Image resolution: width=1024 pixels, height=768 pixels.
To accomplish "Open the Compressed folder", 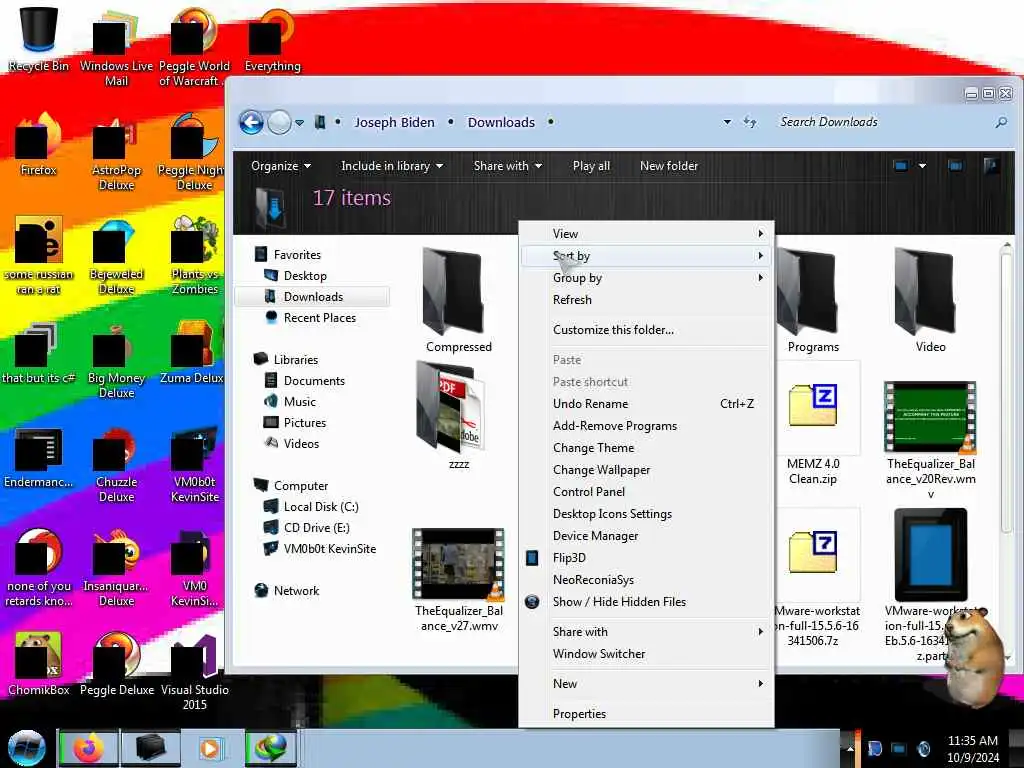I will point(458,300).
